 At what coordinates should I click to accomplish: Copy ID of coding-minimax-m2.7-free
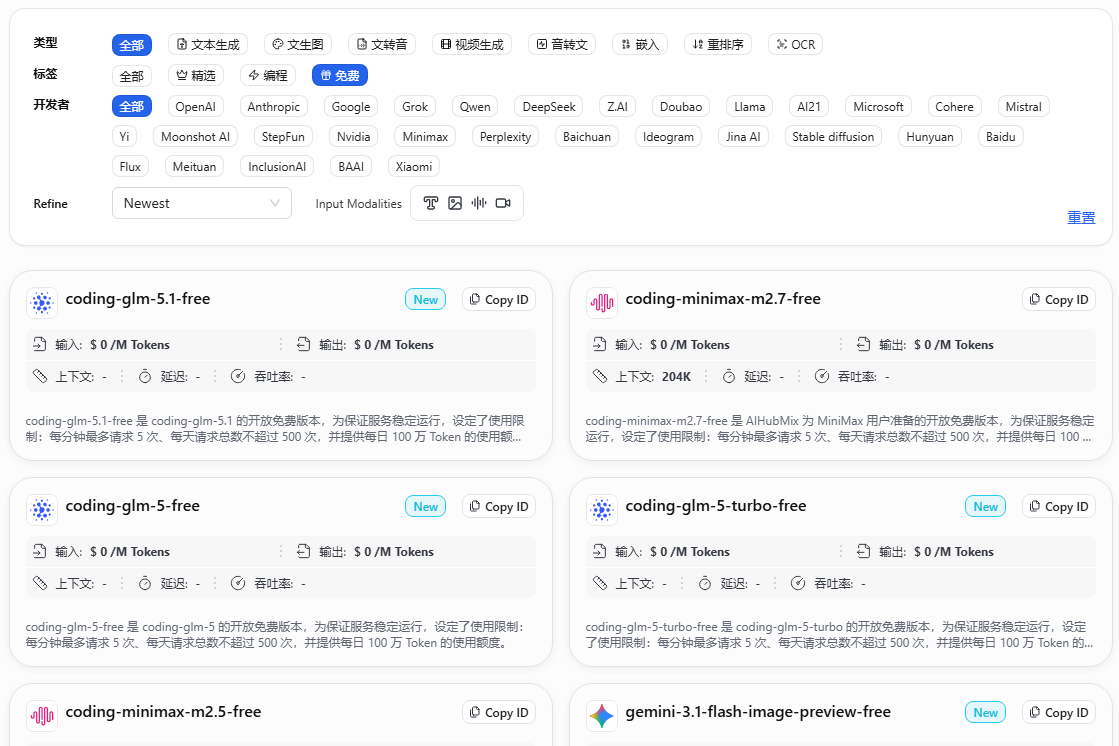point(1059,300)
